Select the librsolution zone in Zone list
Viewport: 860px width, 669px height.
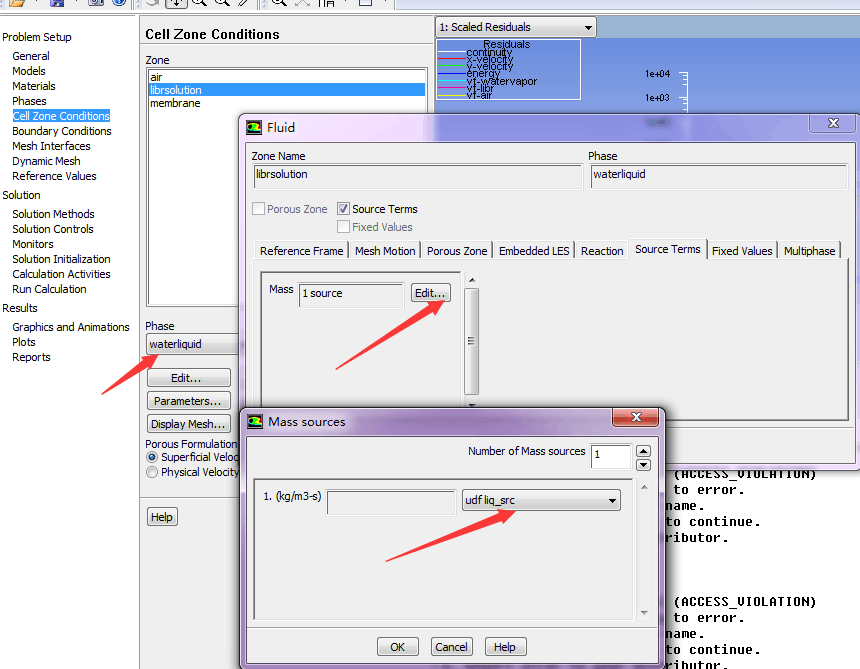[x=287, y=90]
